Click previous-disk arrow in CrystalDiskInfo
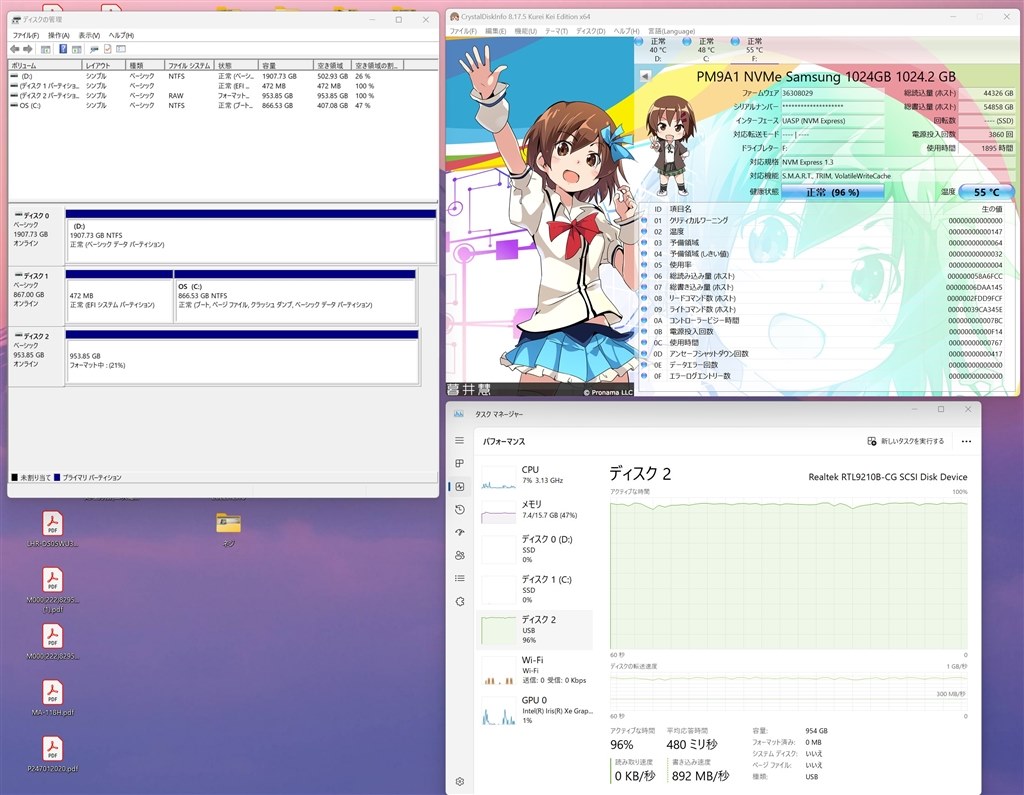1024x795 pixels. coord(645,76)
